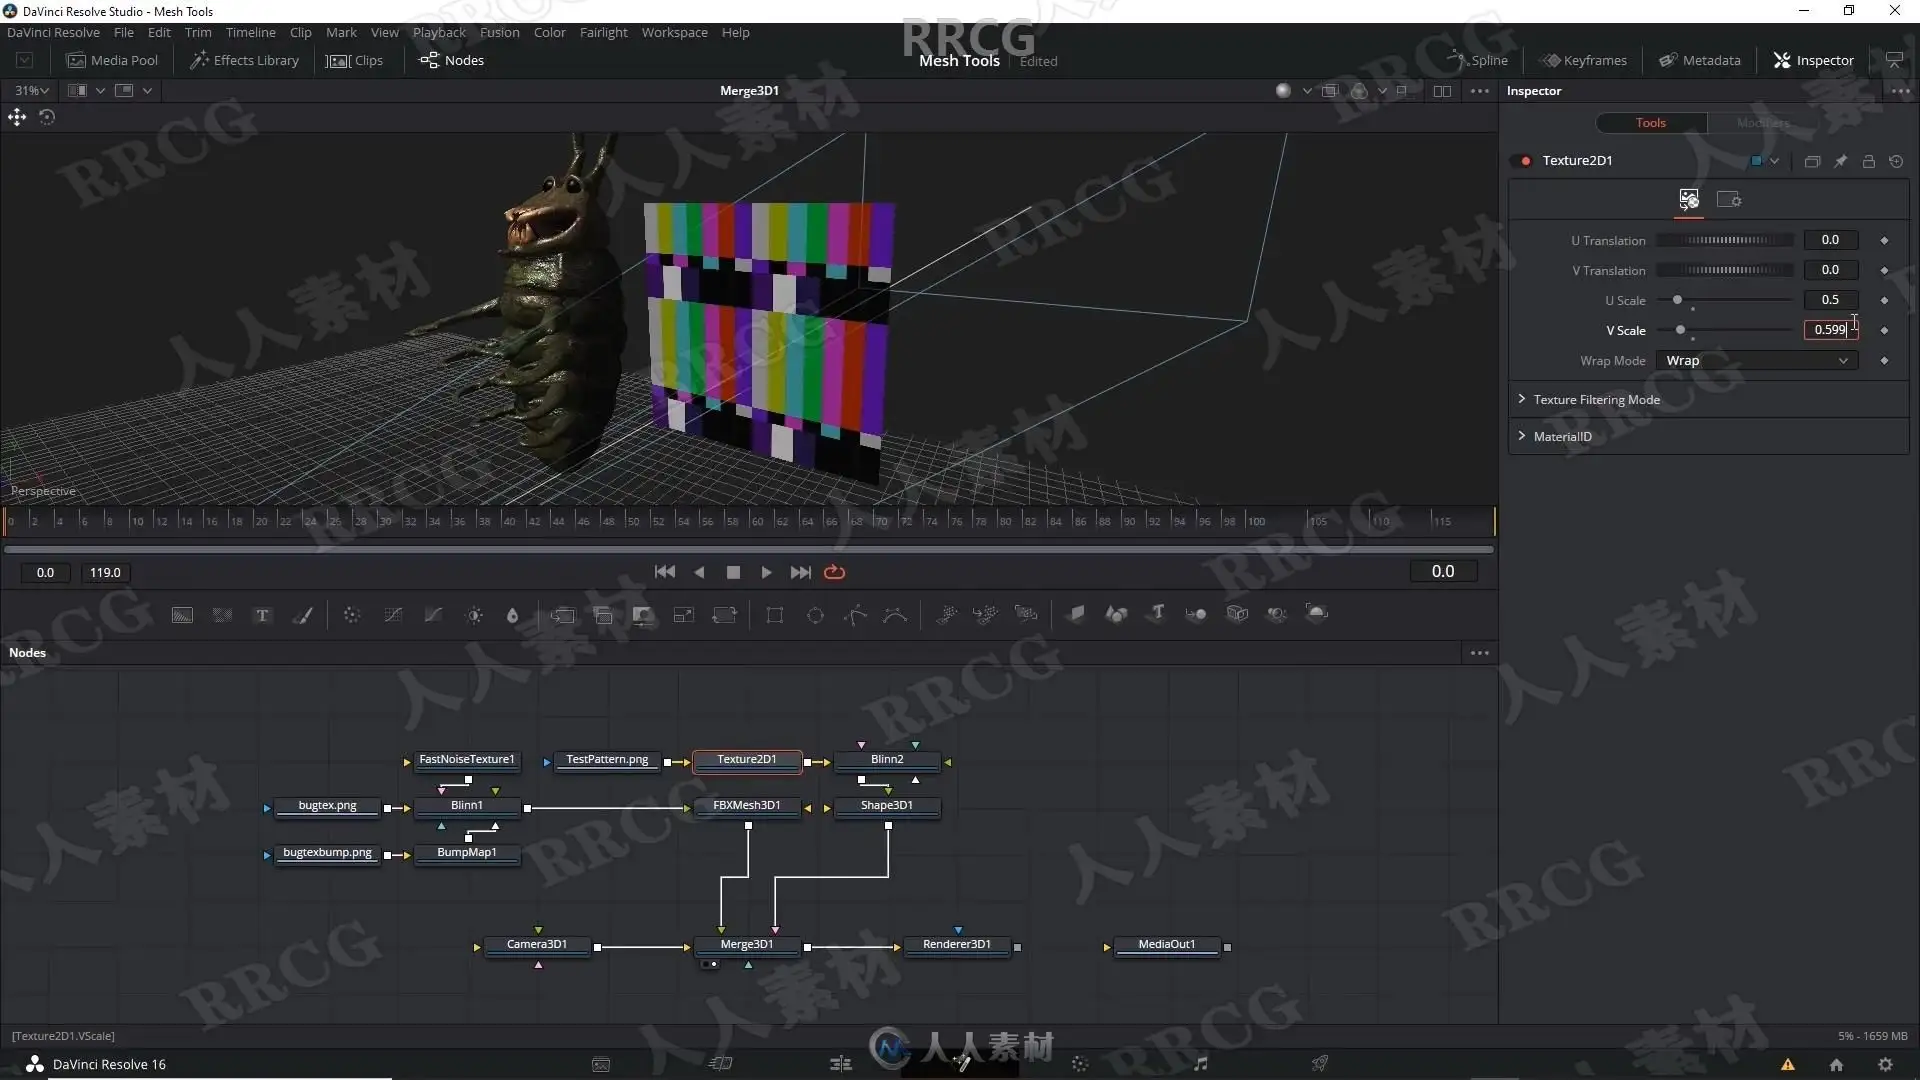Toggle the U Translation keyframe diamond

click(x=1884, y=240)
